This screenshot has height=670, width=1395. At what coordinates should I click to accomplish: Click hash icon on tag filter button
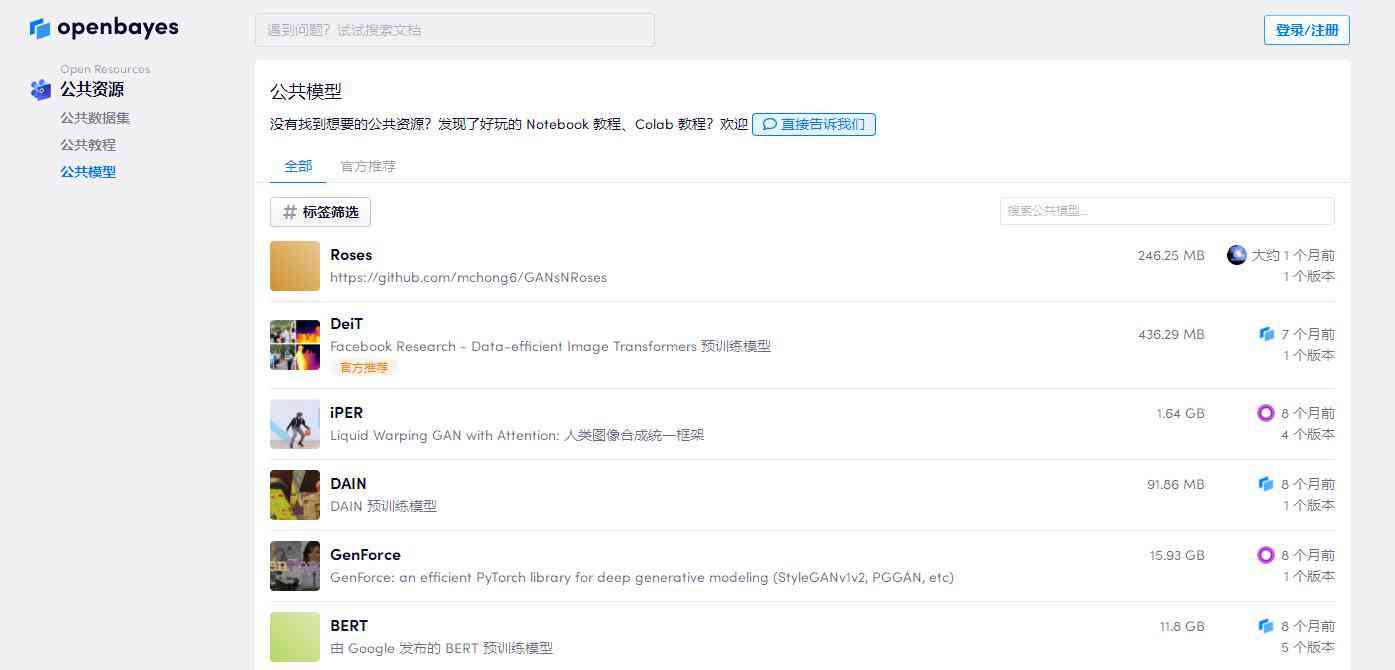(290, 212)
